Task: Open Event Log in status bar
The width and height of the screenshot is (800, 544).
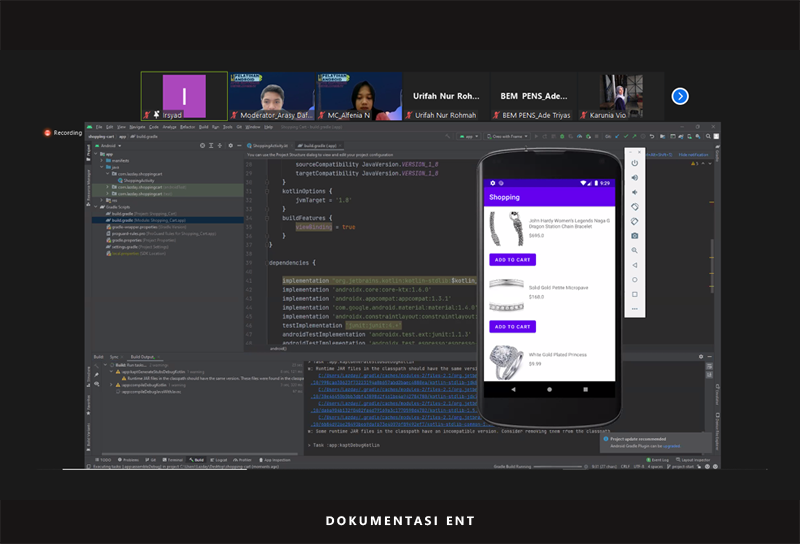Action: [x=658, y=460]
